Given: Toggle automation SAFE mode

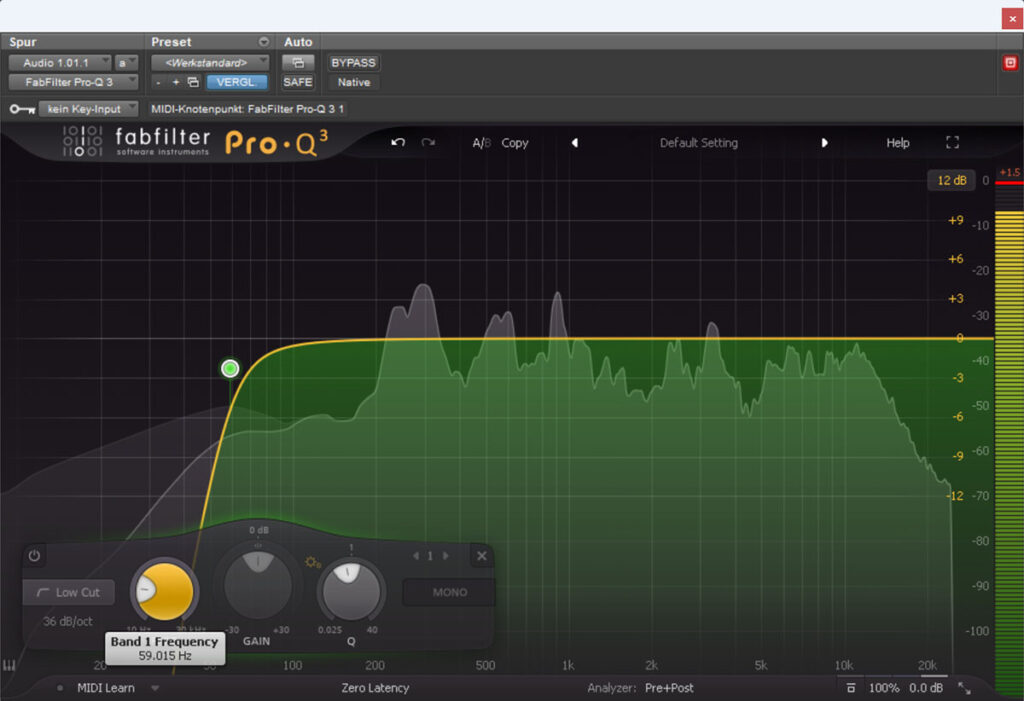Looking at the screenshot, I should tap(298, 82).
